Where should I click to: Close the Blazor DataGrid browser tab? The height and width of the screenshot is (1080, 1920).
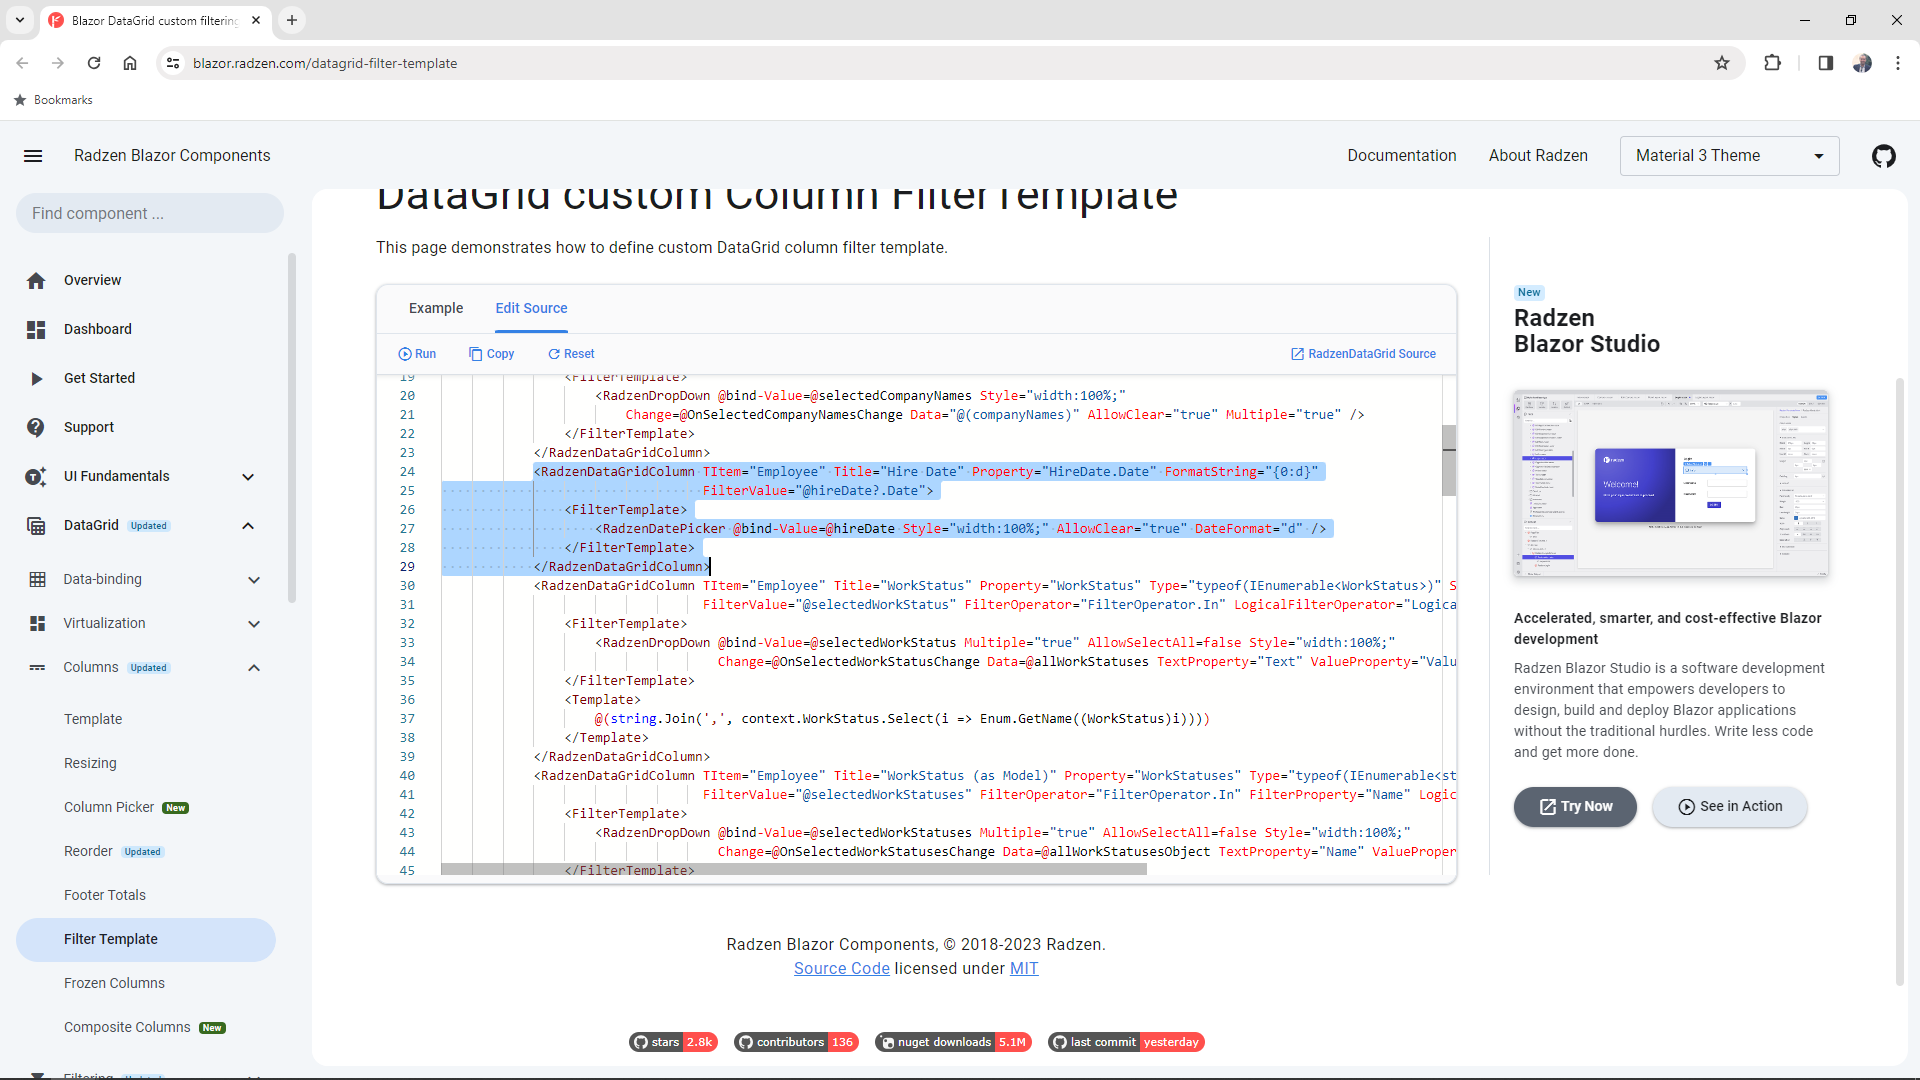point(256,20)
